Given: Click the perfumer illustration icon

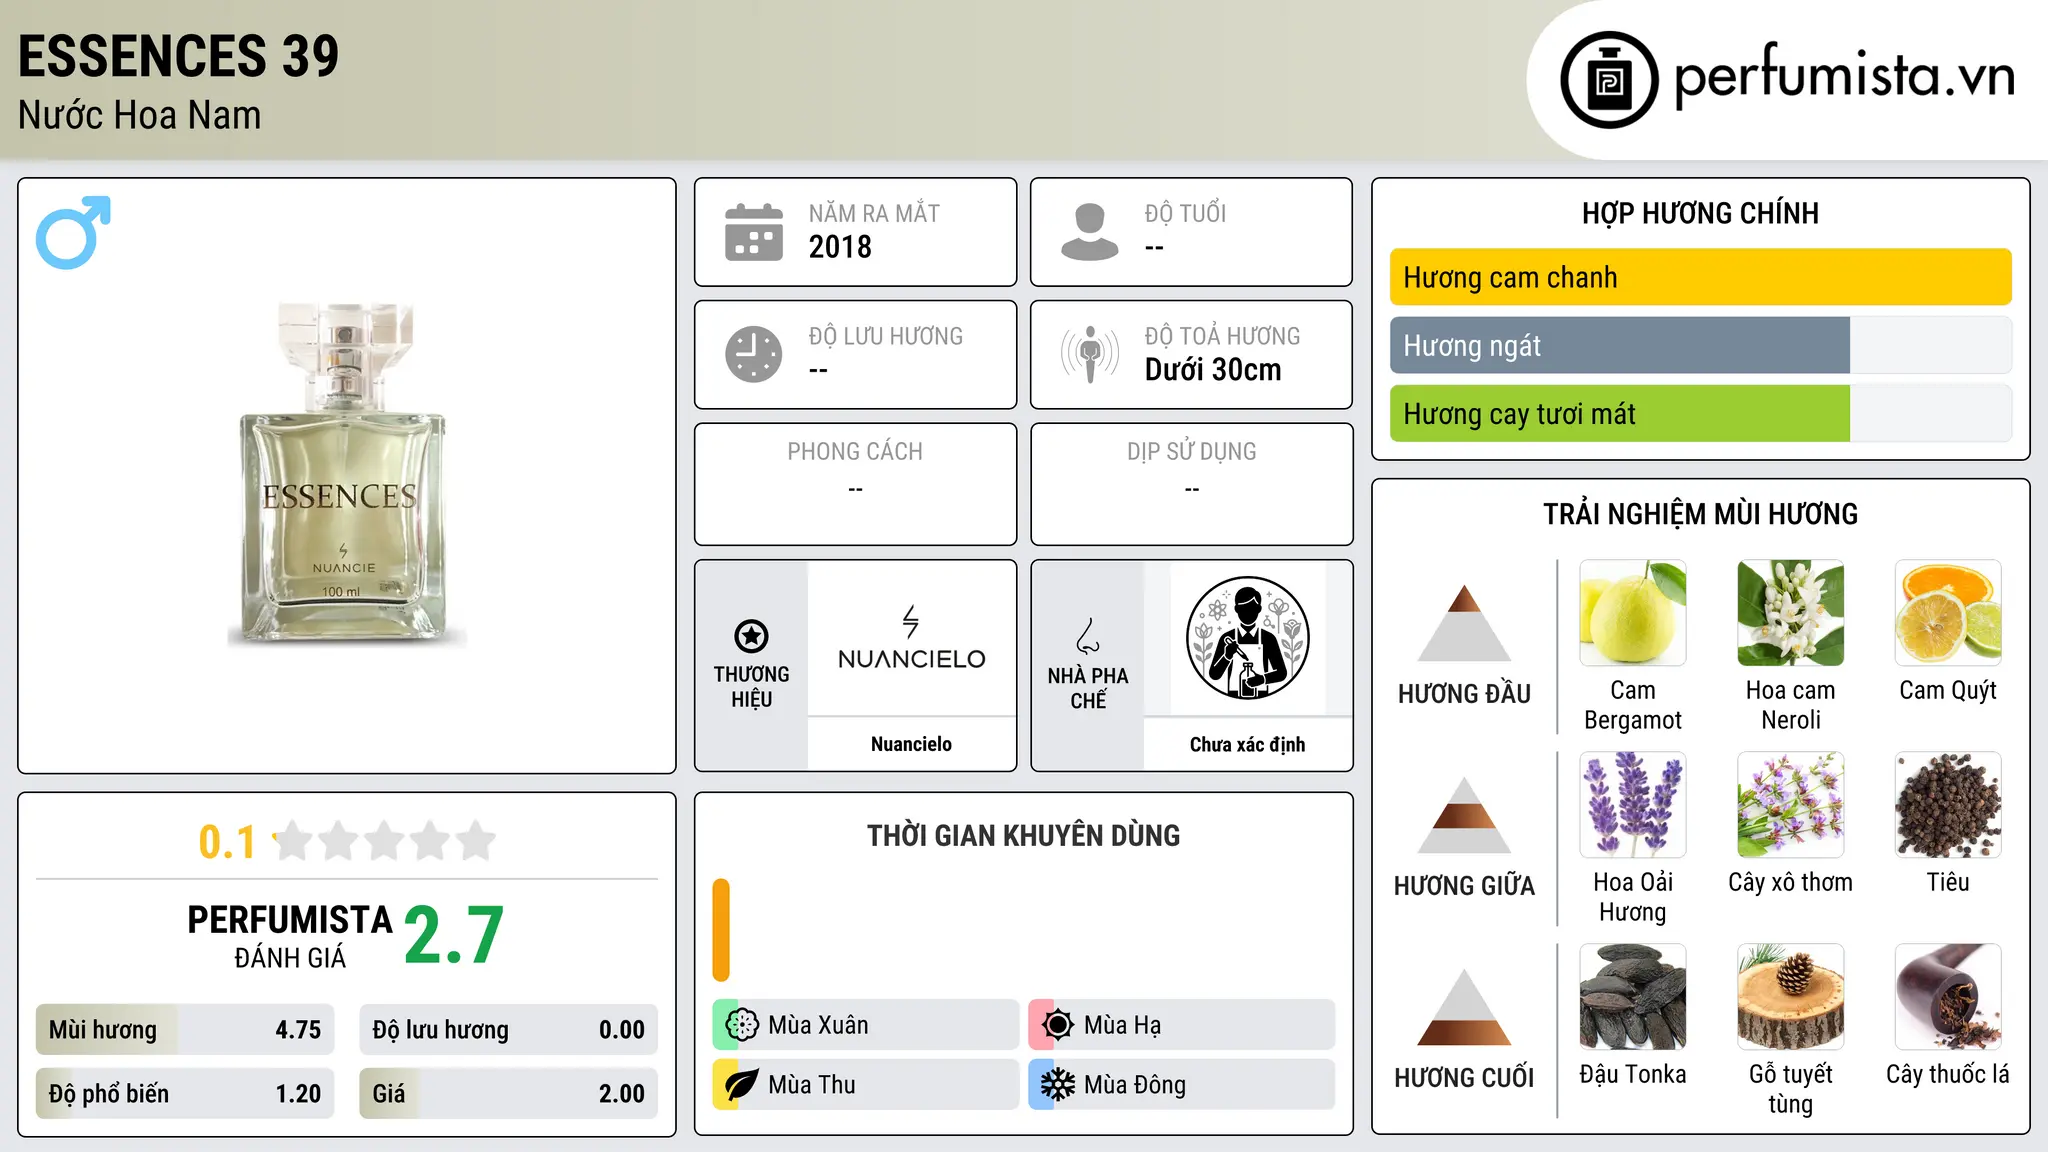Looking at the screenshot, I should [1248, 638].
